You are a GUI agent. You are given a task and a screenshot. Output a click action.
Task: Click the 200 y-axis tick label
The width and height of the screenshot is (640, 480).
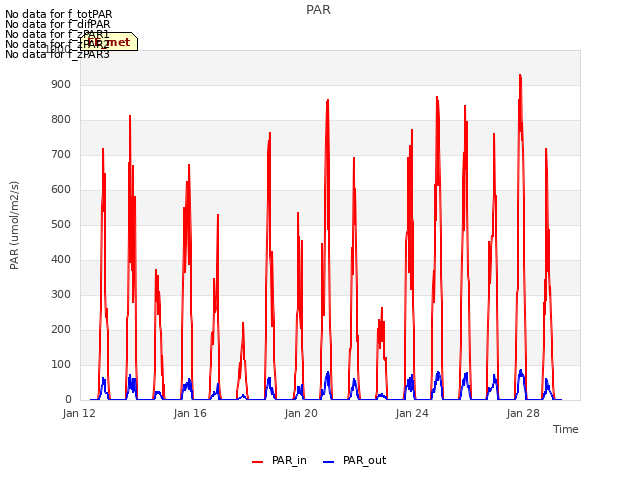(61, 329)
